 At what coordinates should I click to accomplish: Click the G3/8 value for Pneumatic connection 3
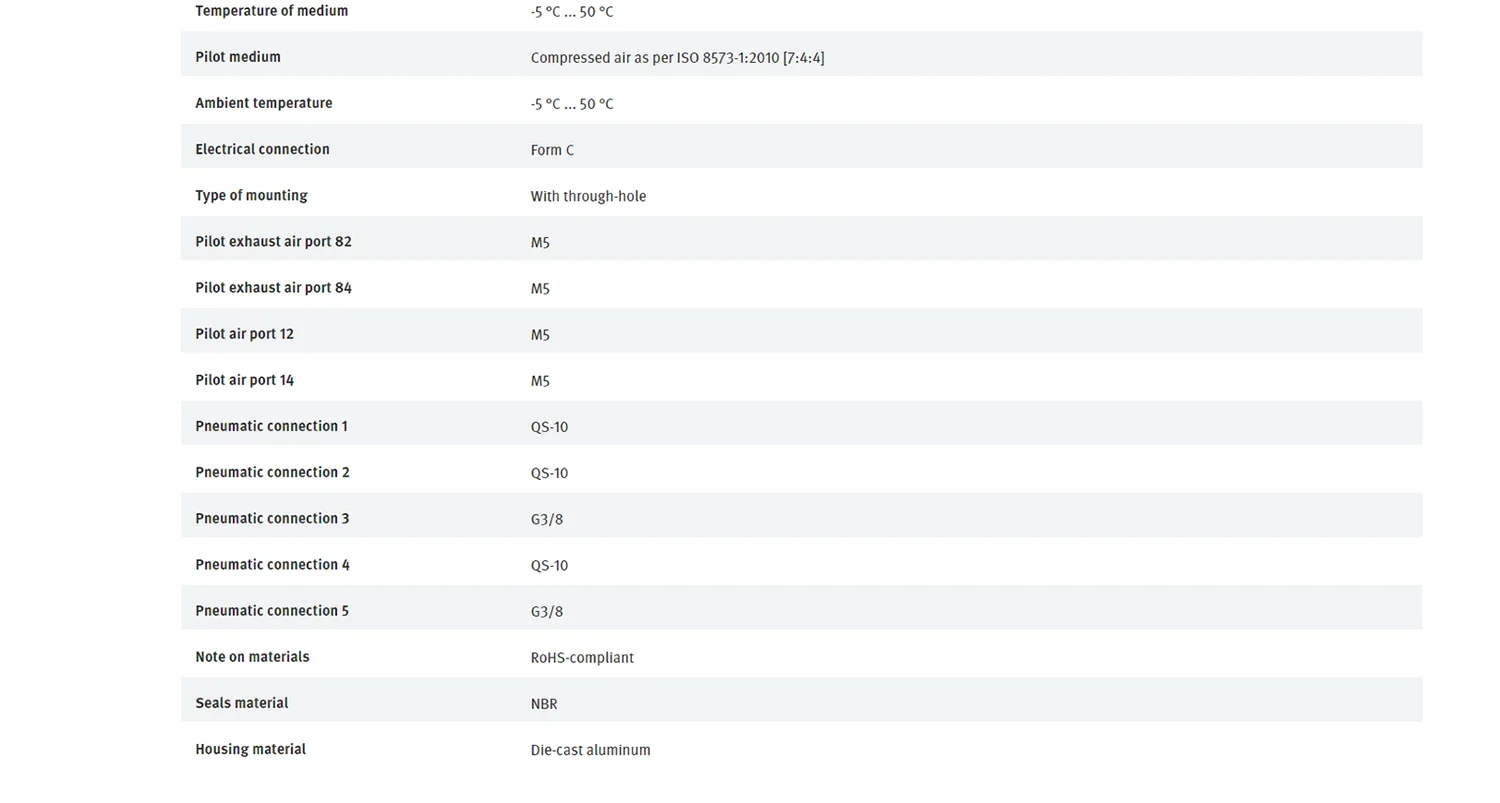pyautogui.click(x=546, y=519)
